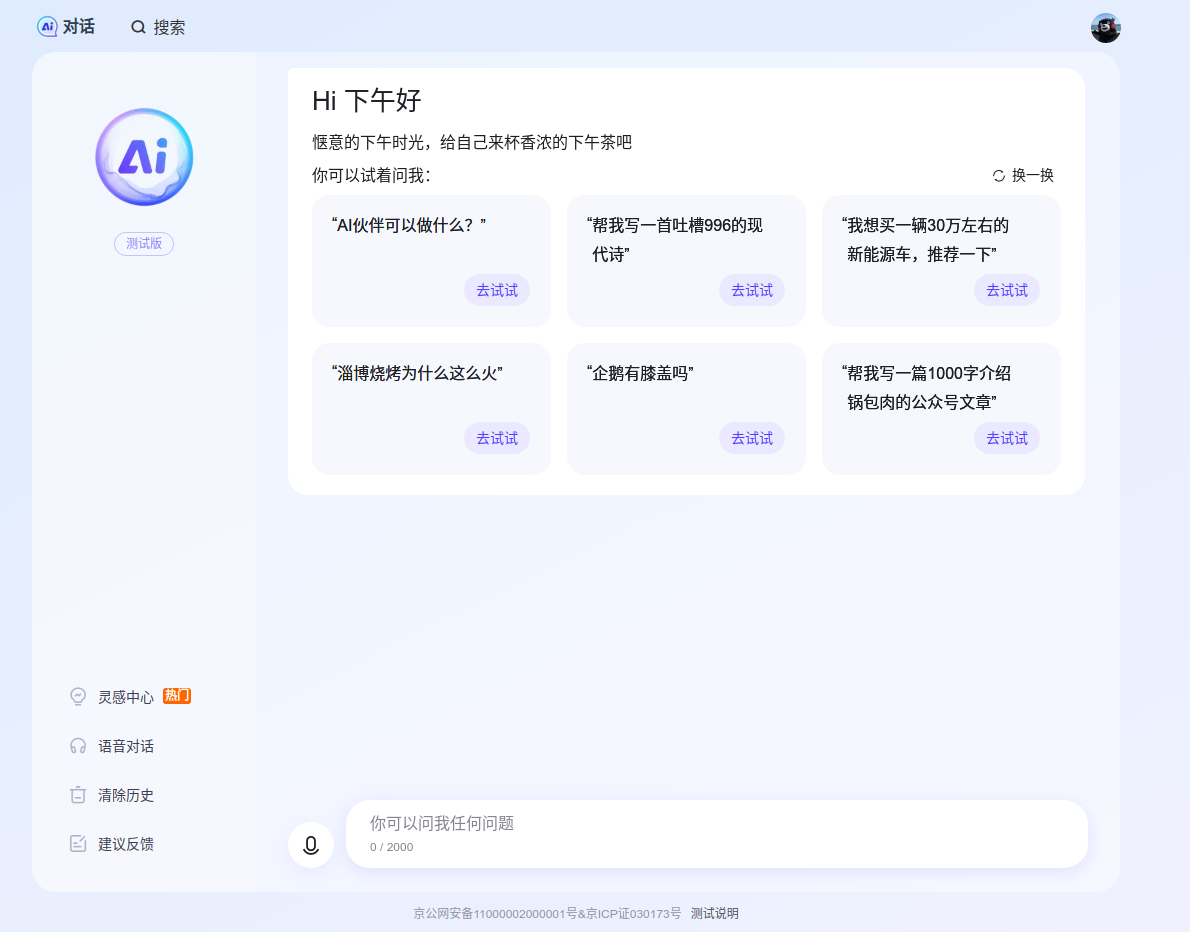The width and height of the screenshot is (1190, 932).
Task: Click the 京ICP证030173号 footer link
Action: pyautogui.click(x=632, y=913)
